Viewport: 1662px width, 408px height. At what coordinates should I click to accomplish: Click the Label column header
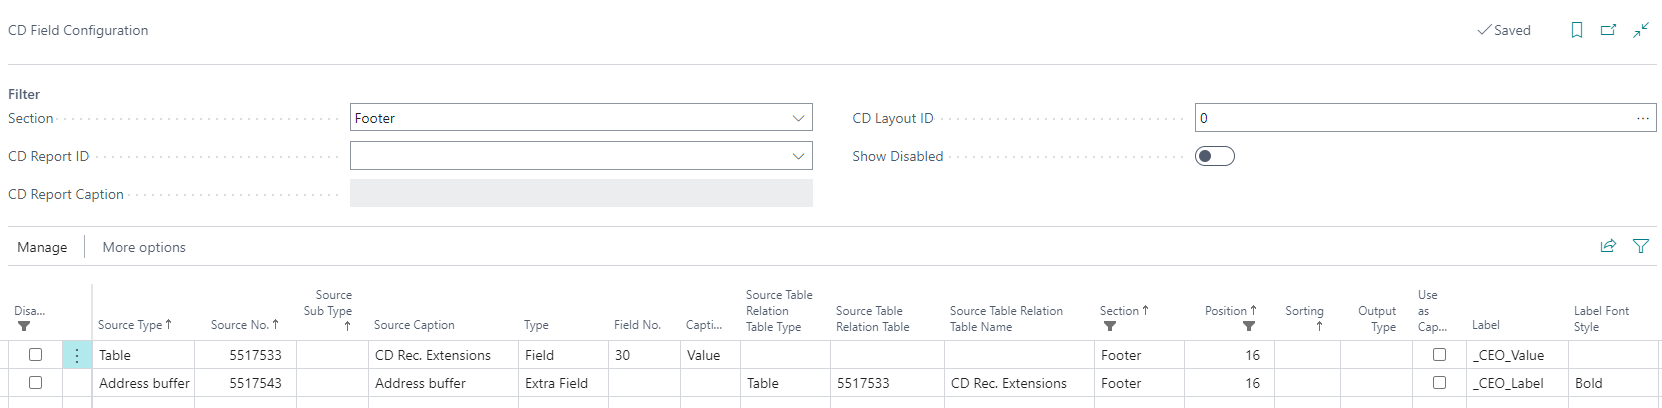click(1485, 325)
